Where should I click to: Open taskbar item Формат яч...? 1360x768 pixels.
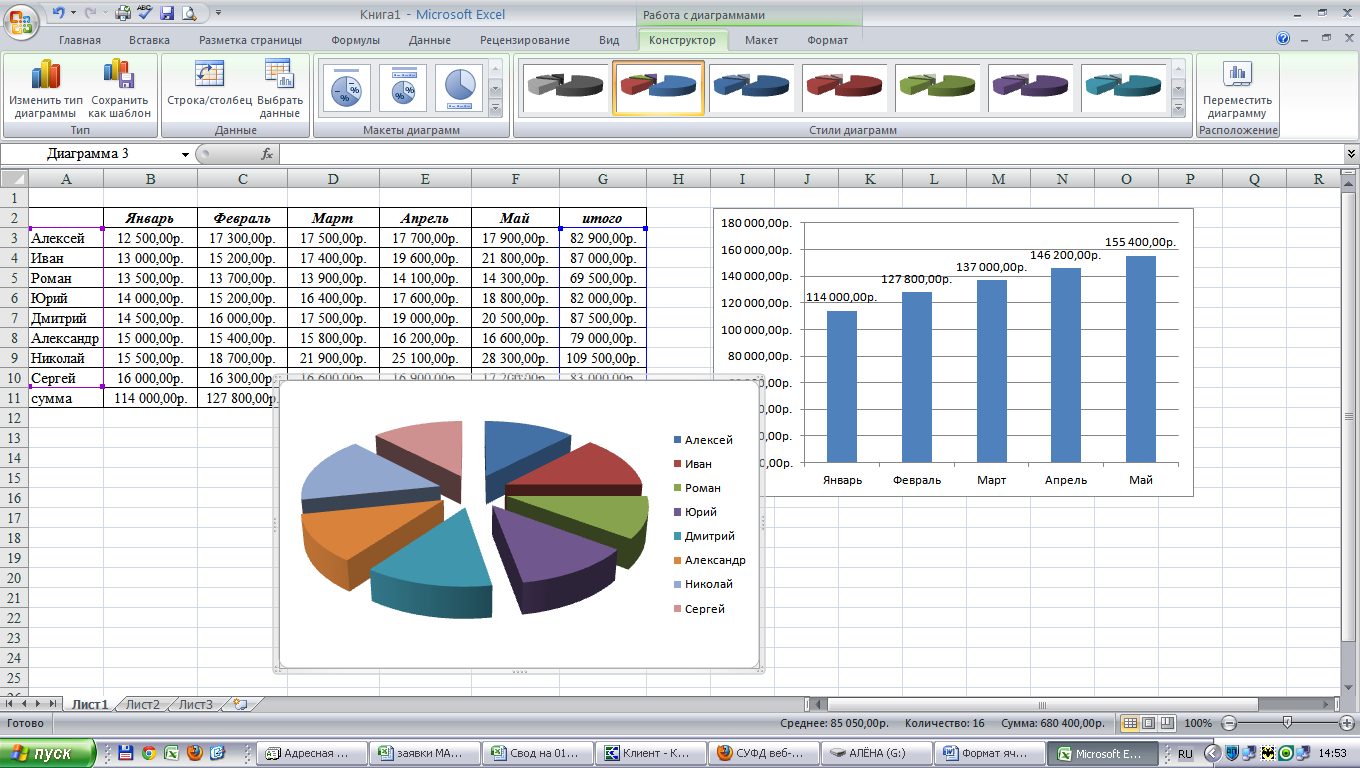pyautogui.click(x=989, y=754)
